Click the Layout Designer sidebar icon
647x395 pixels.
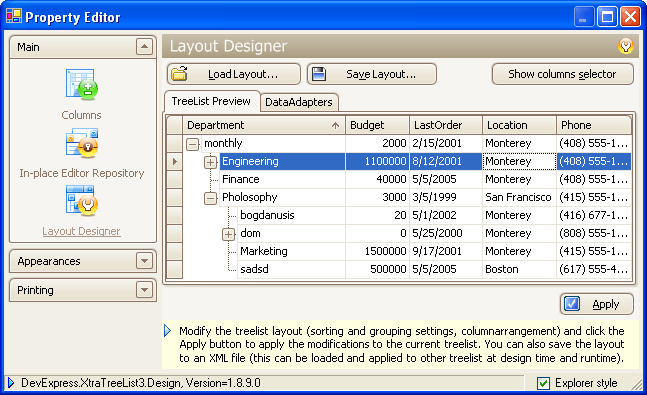[82, 201]
